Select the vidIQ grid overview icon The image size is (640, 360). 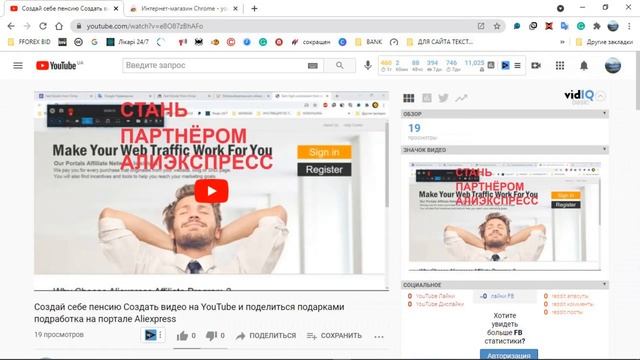[x=409, y=98]
